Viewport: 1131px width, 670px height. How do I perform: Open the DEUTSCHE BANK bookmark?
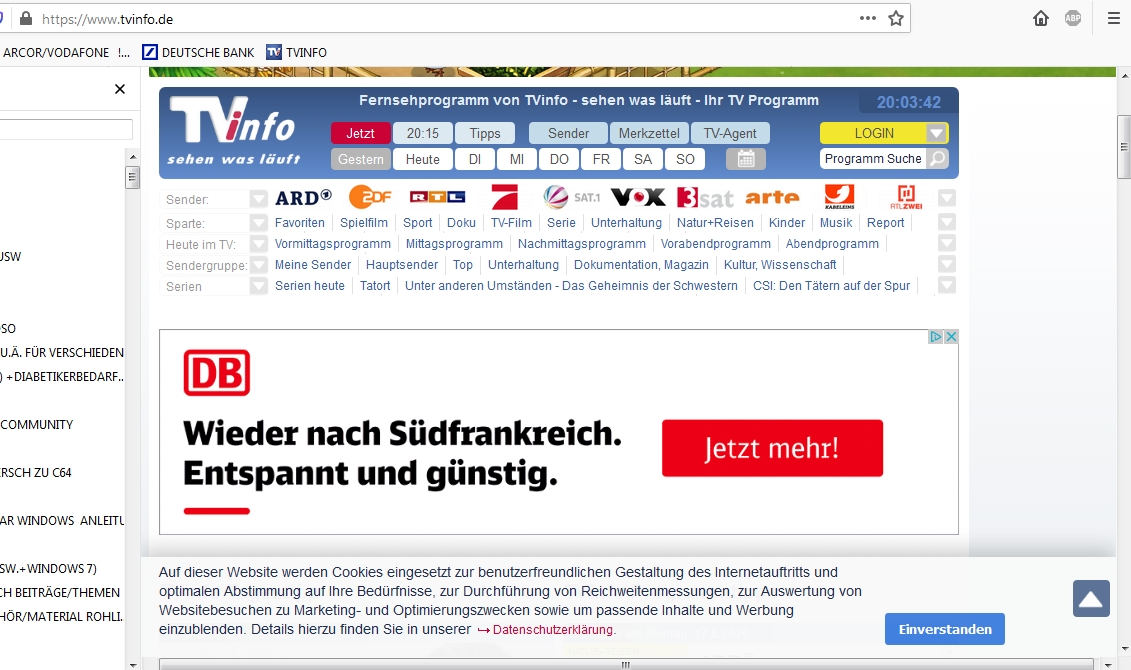[x=198, y=52]
